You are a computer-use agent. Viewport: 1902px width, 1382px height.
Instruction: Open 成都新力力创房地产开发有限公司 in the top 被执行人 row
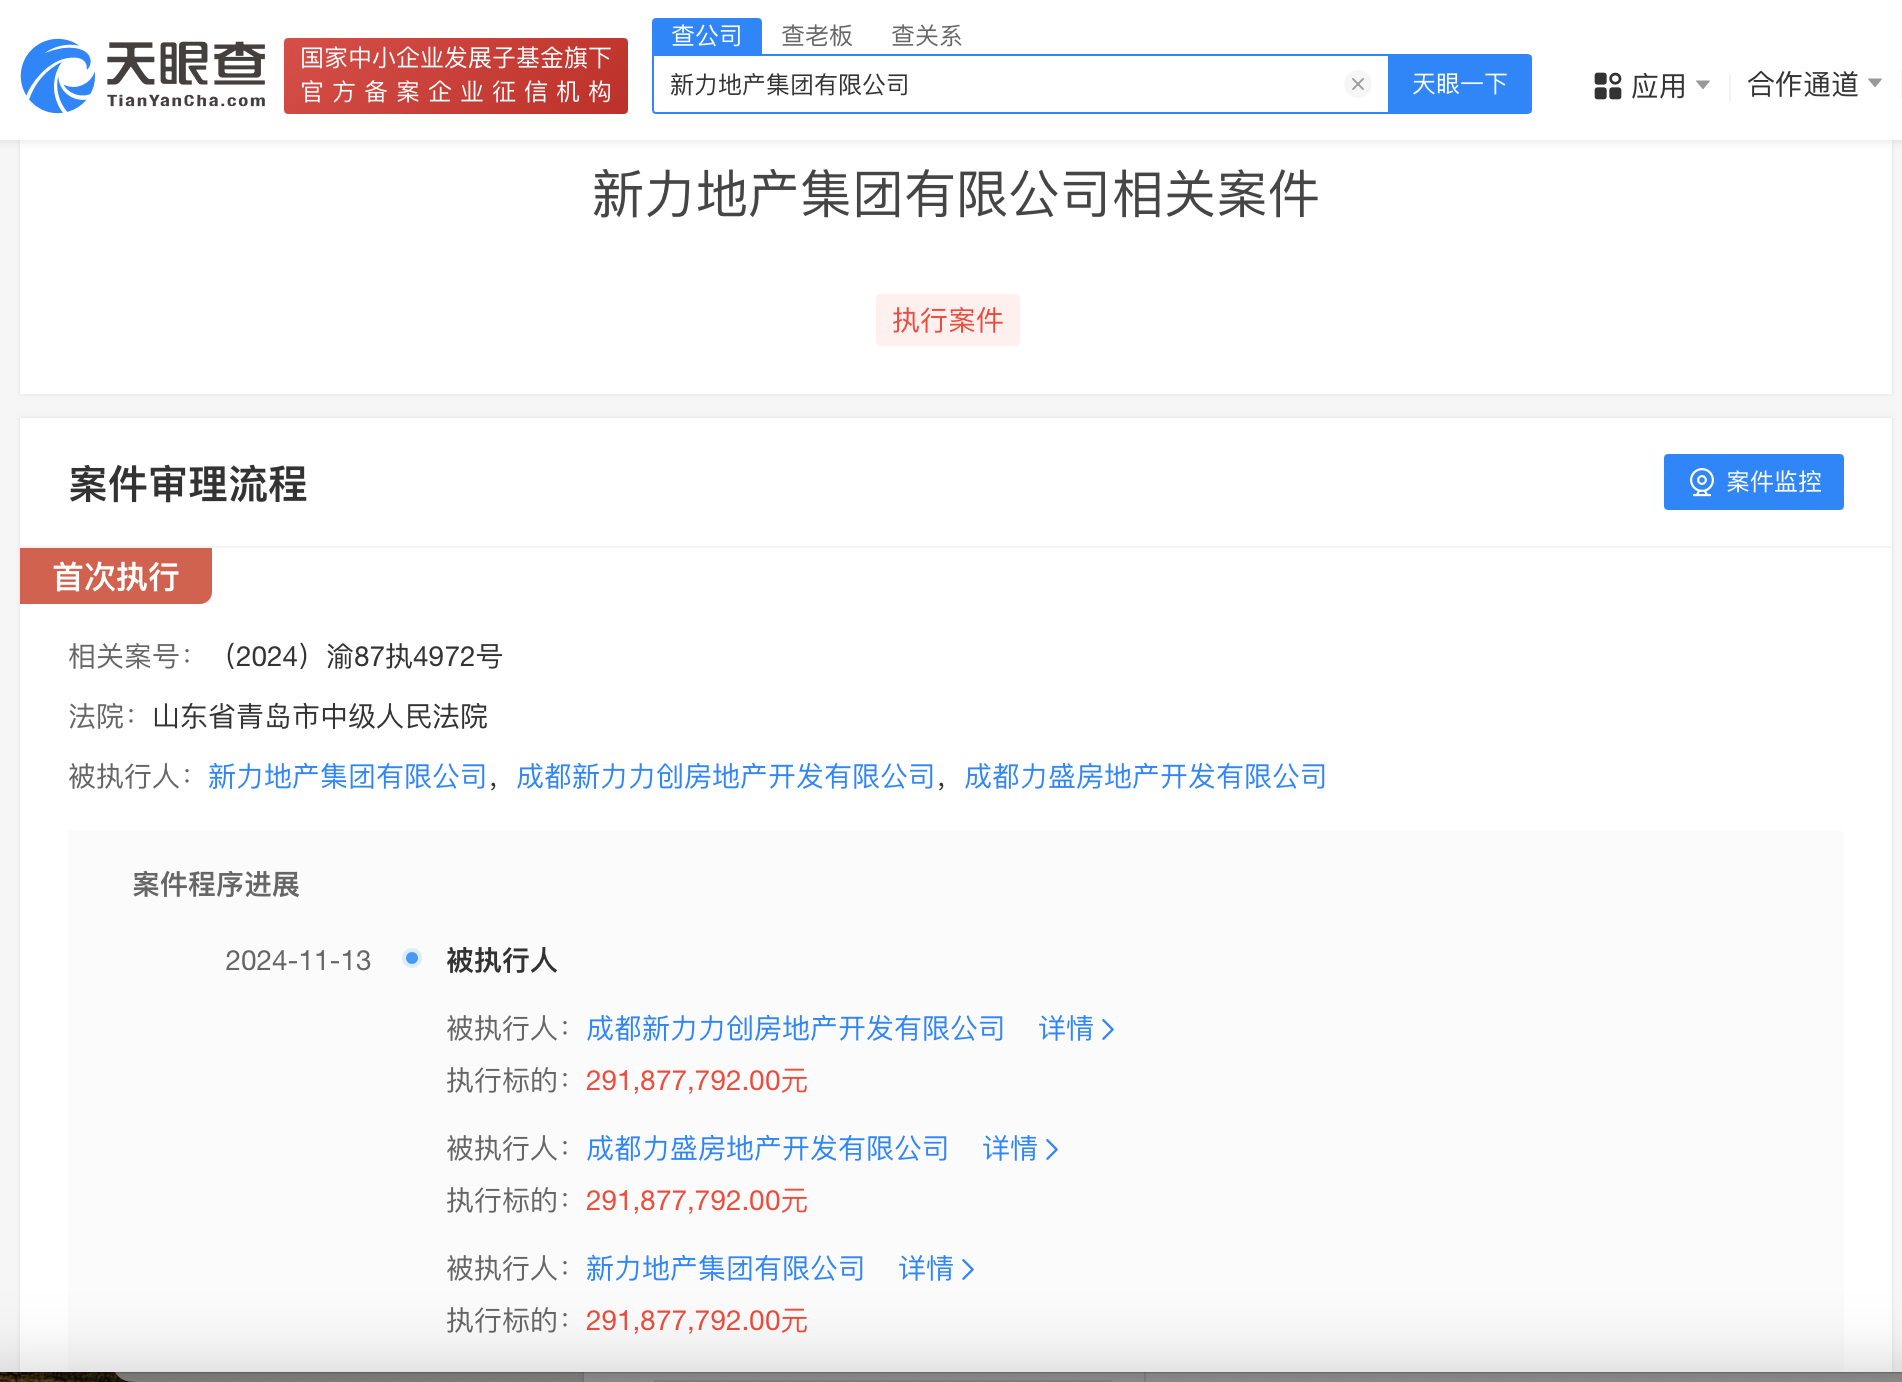725,776
